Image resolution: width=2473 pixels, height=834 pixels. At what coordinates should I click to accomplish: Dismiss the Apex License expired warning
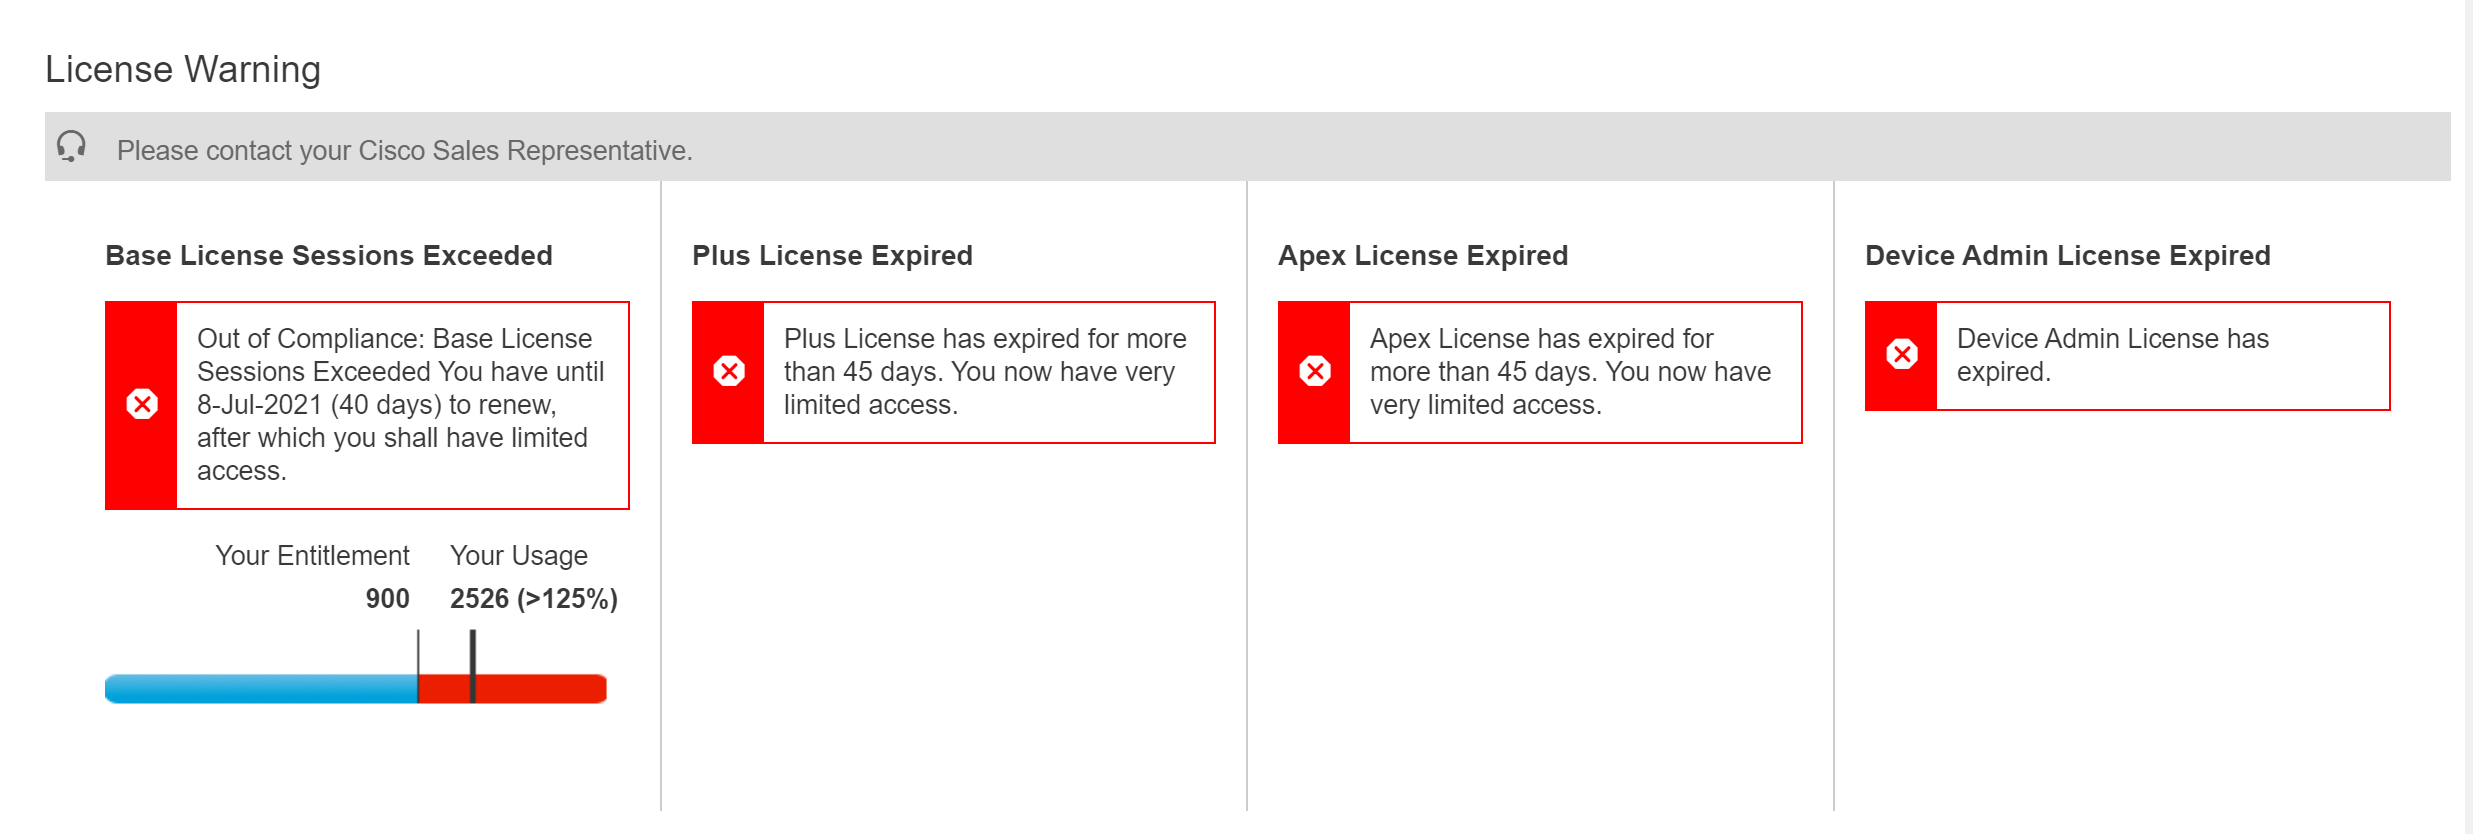pos(1315,371)
